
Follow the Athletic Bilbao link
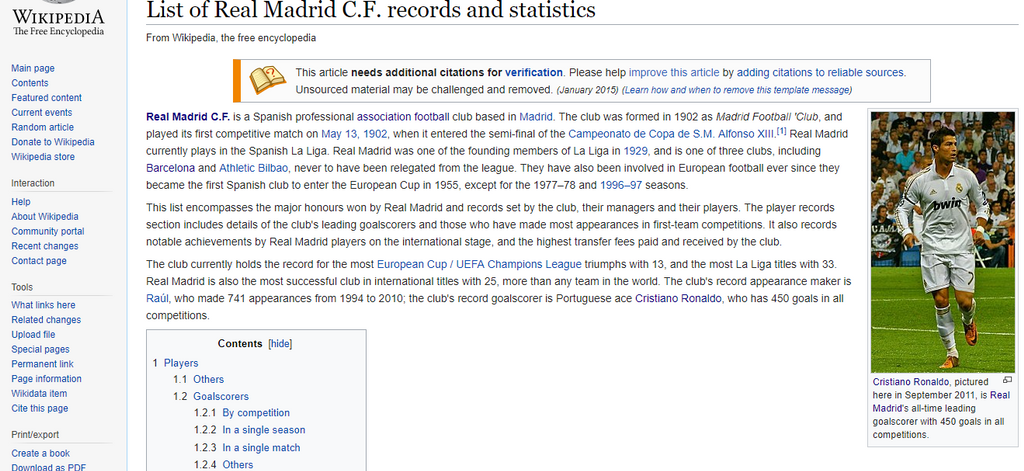253,168
